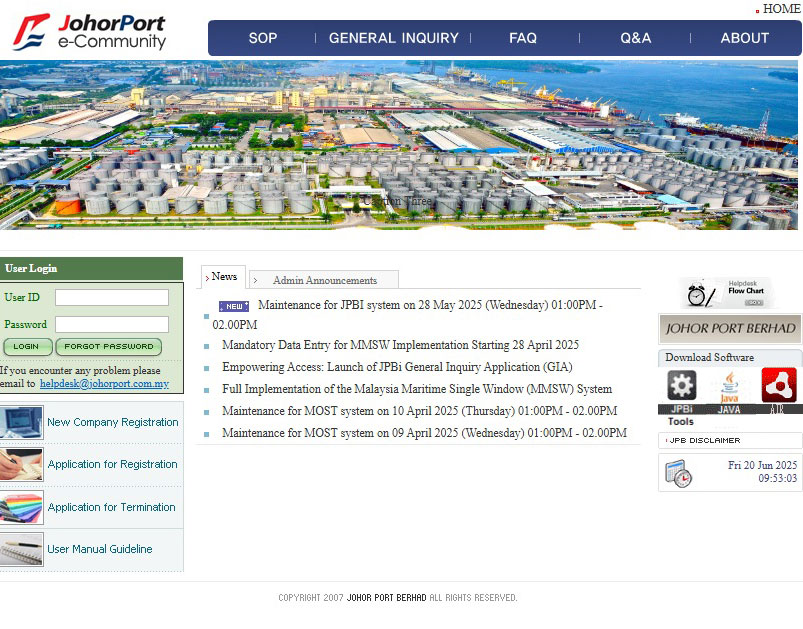Open the GENERAL INQUIRY menu
Screen dimensions: 803x629
tap(393, 38)
